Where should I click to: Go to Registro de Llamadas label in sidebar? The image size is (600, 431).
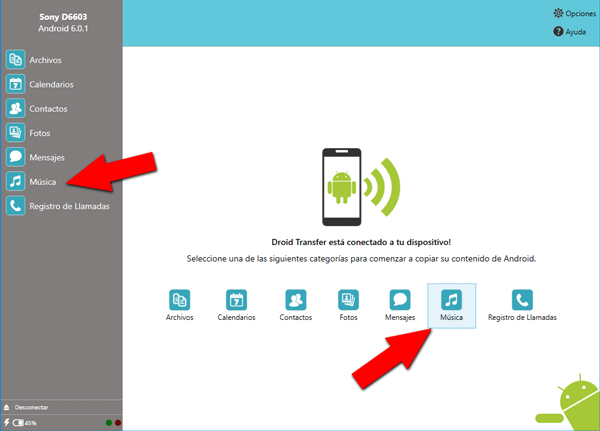tap(70, 206)
